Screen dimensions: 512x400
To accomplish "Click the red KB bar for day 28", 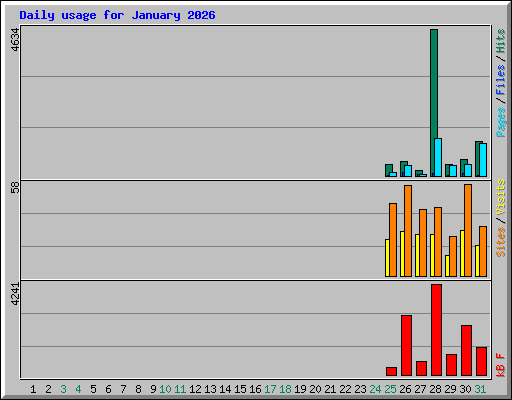I will point(436,330).
